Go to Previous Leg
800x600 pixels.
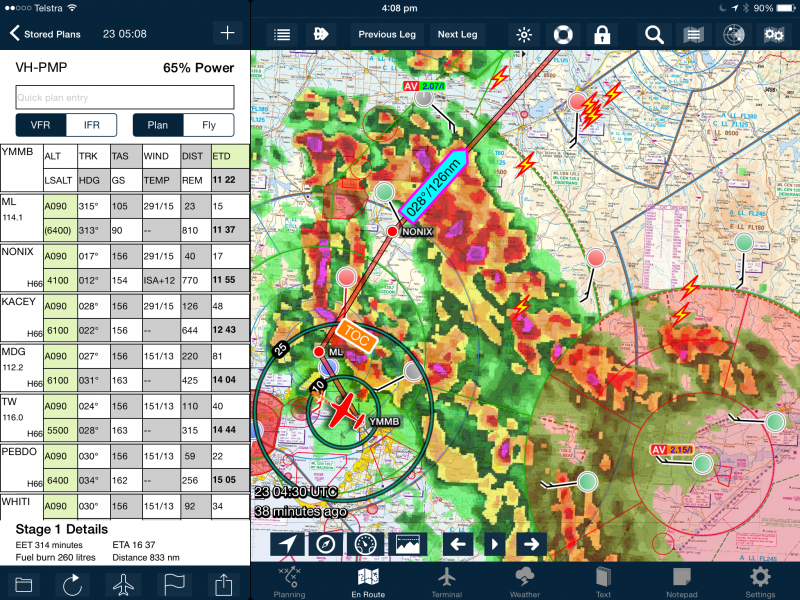click(387, 35)
